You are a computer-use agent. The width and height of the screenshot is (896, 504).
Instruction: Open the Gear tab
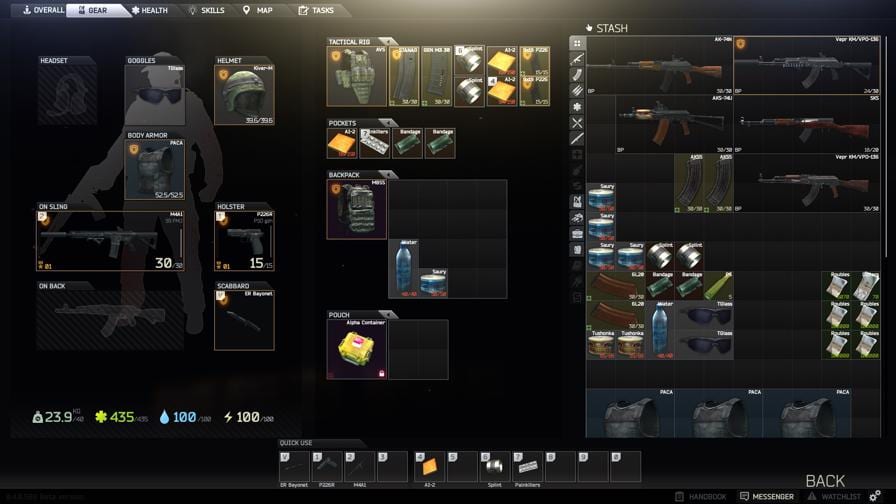click(x=96, y=10)
